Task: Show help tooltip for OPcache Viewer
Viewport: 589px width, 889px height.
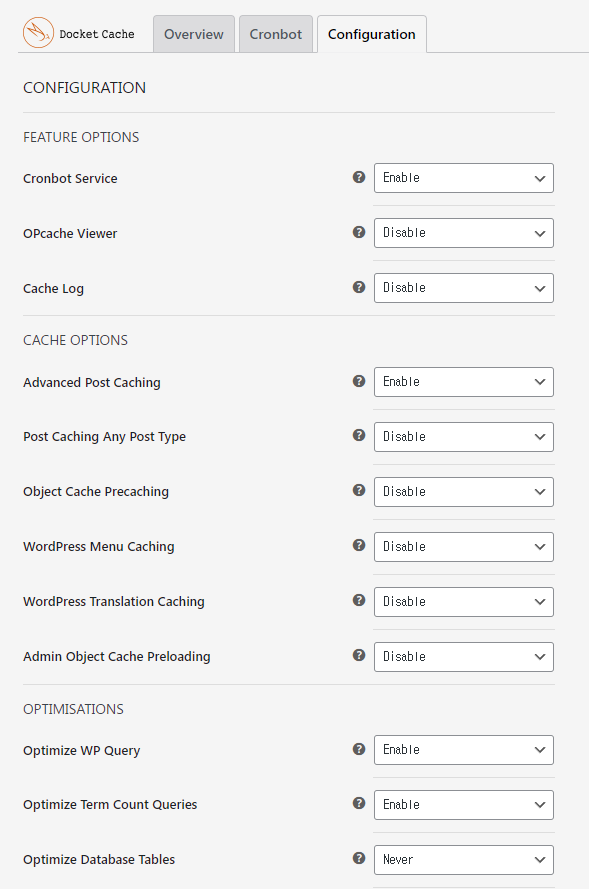Action: click(359, 232)
